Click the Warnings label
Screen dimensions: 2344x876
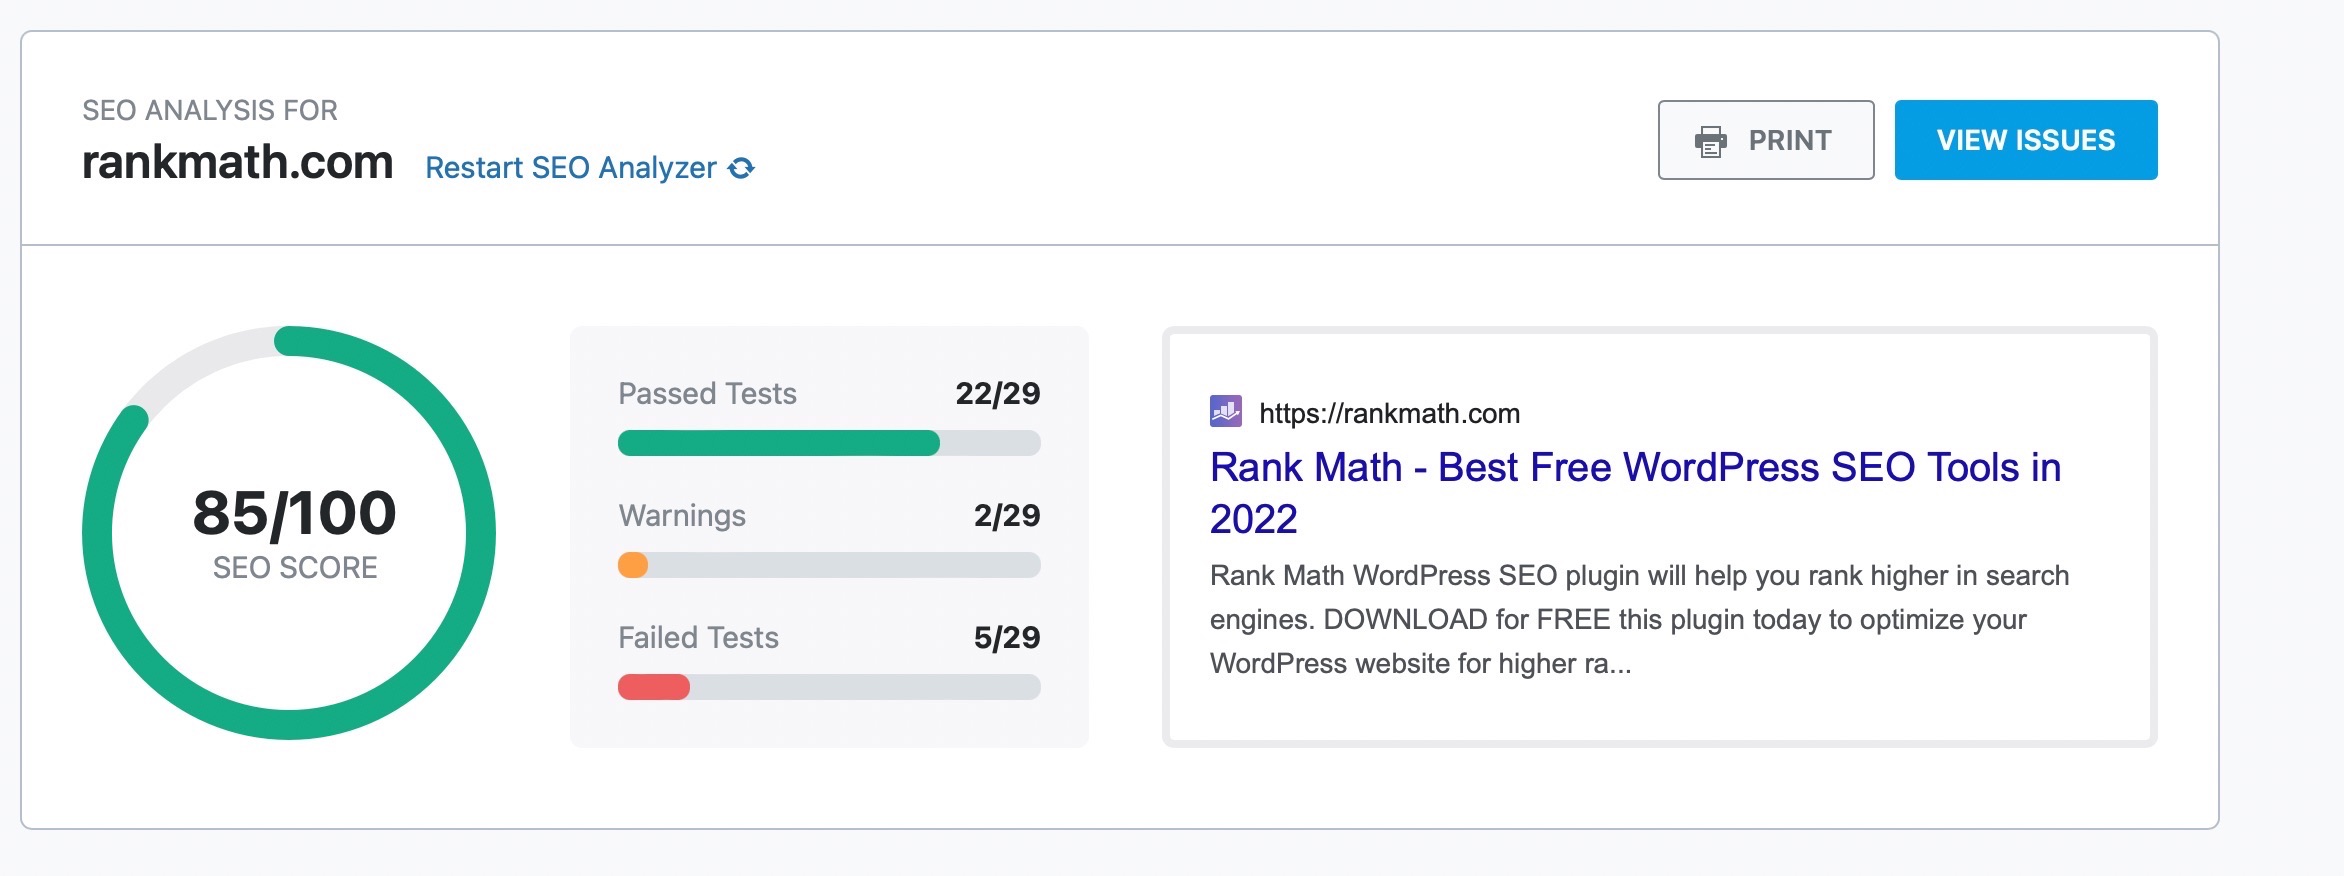pos(682,515)
